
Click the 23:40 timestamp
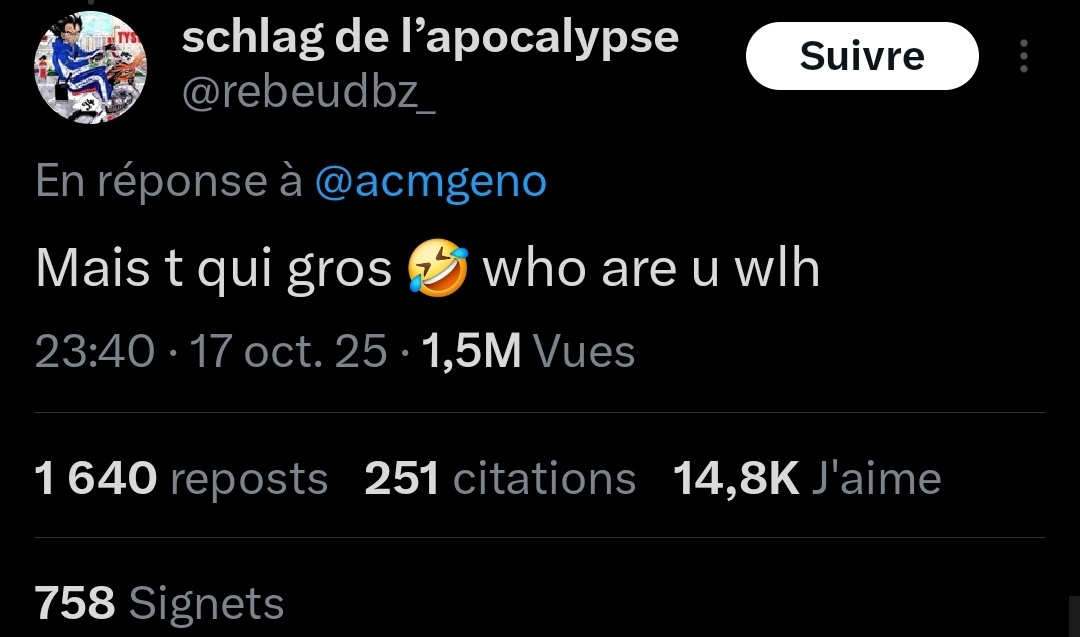[95, 351]
